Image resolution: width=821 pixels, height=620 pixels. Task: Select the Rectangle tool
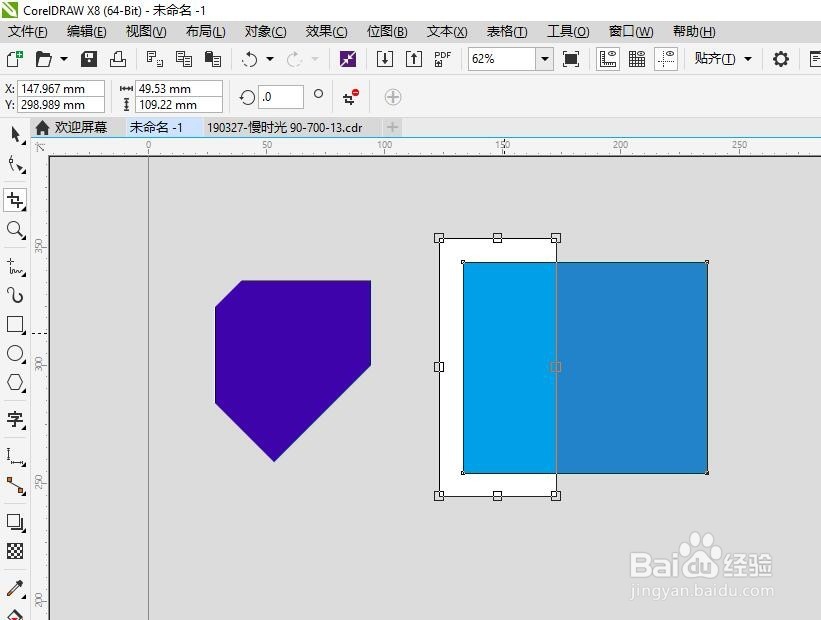(16, 325)
